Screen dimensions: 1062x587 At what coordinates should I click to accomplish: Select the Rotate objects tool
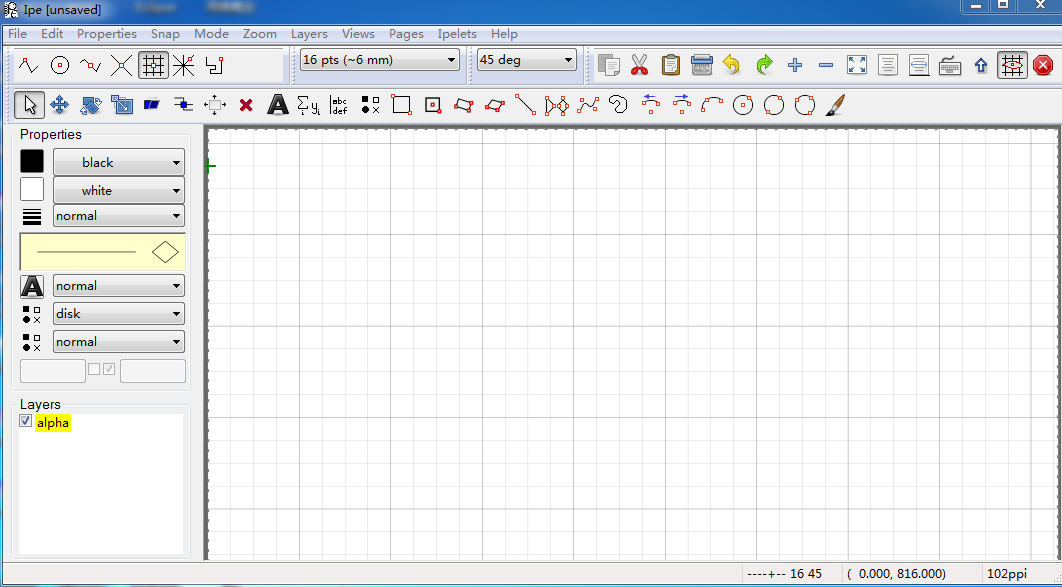click(91, 104)
